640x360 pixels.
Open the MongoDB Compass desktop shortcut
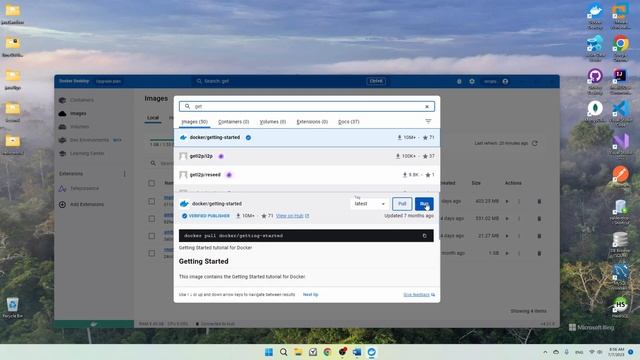point(595,112)
